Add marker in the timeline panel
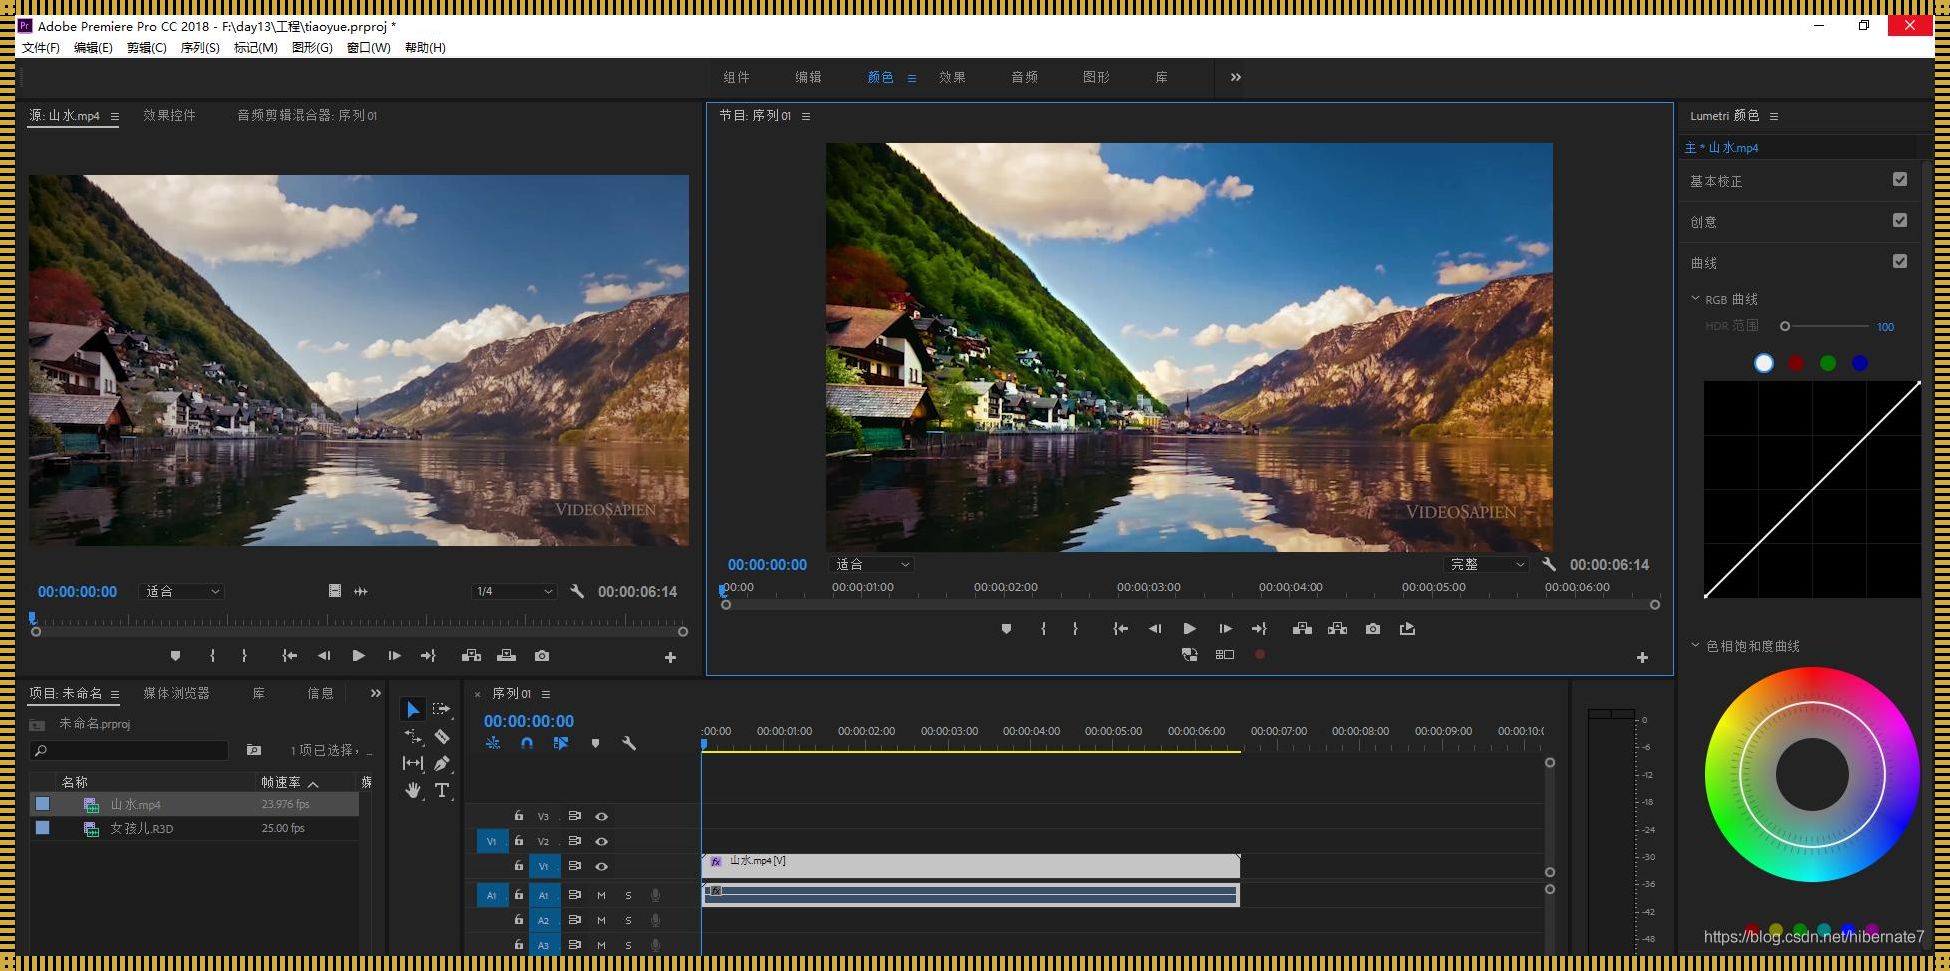Image resolution: width=1950 pixels, height=971 pixels. tap(595, 743)
